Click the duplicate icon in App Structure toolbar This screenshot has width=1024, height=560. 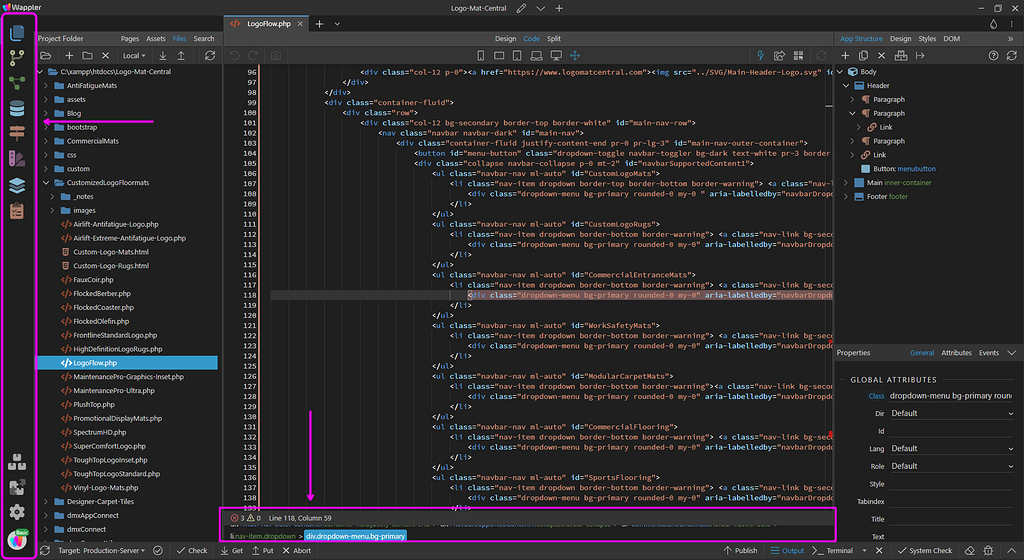pos(863,55)
